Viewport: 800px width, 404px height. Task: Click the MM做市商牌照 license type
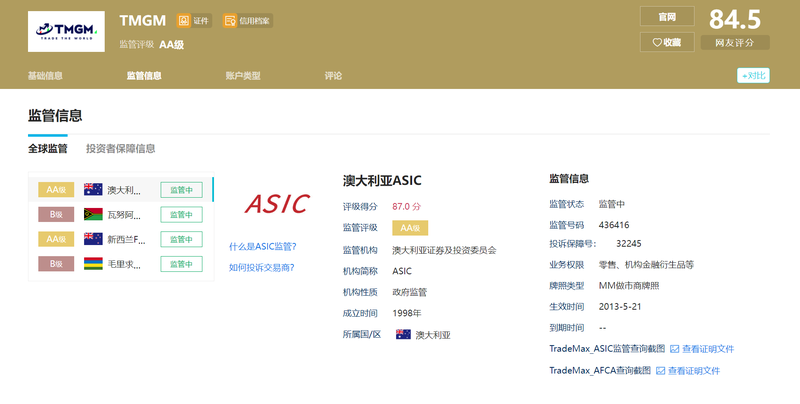[x=629, y=286]
